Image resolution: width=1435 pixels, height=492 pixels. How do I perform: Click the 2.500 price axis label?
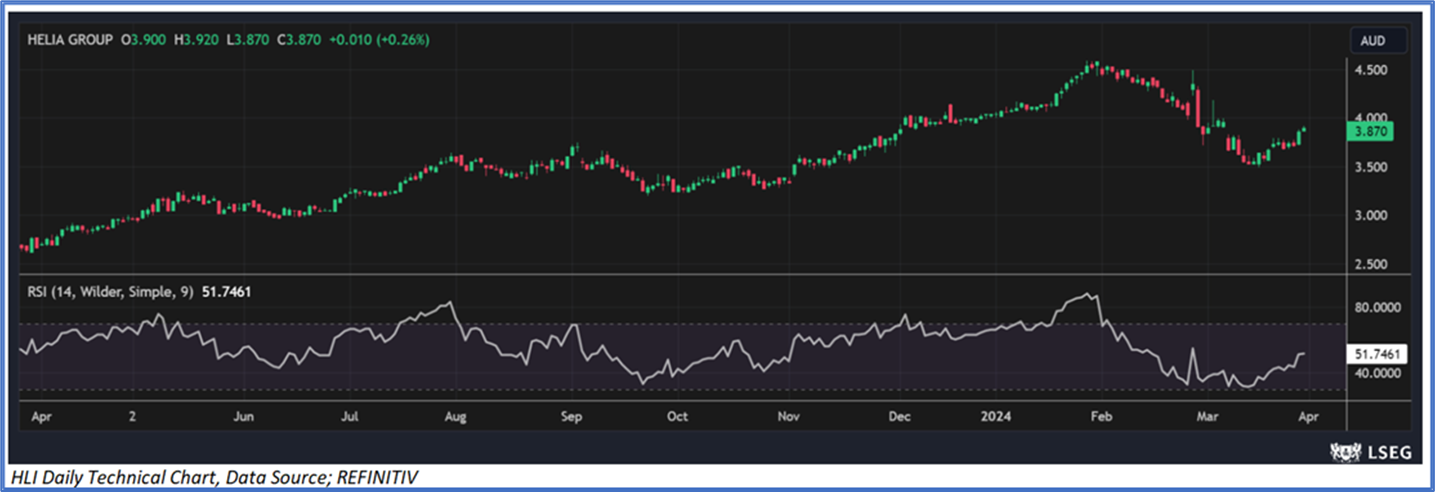tap(1371, 264)
